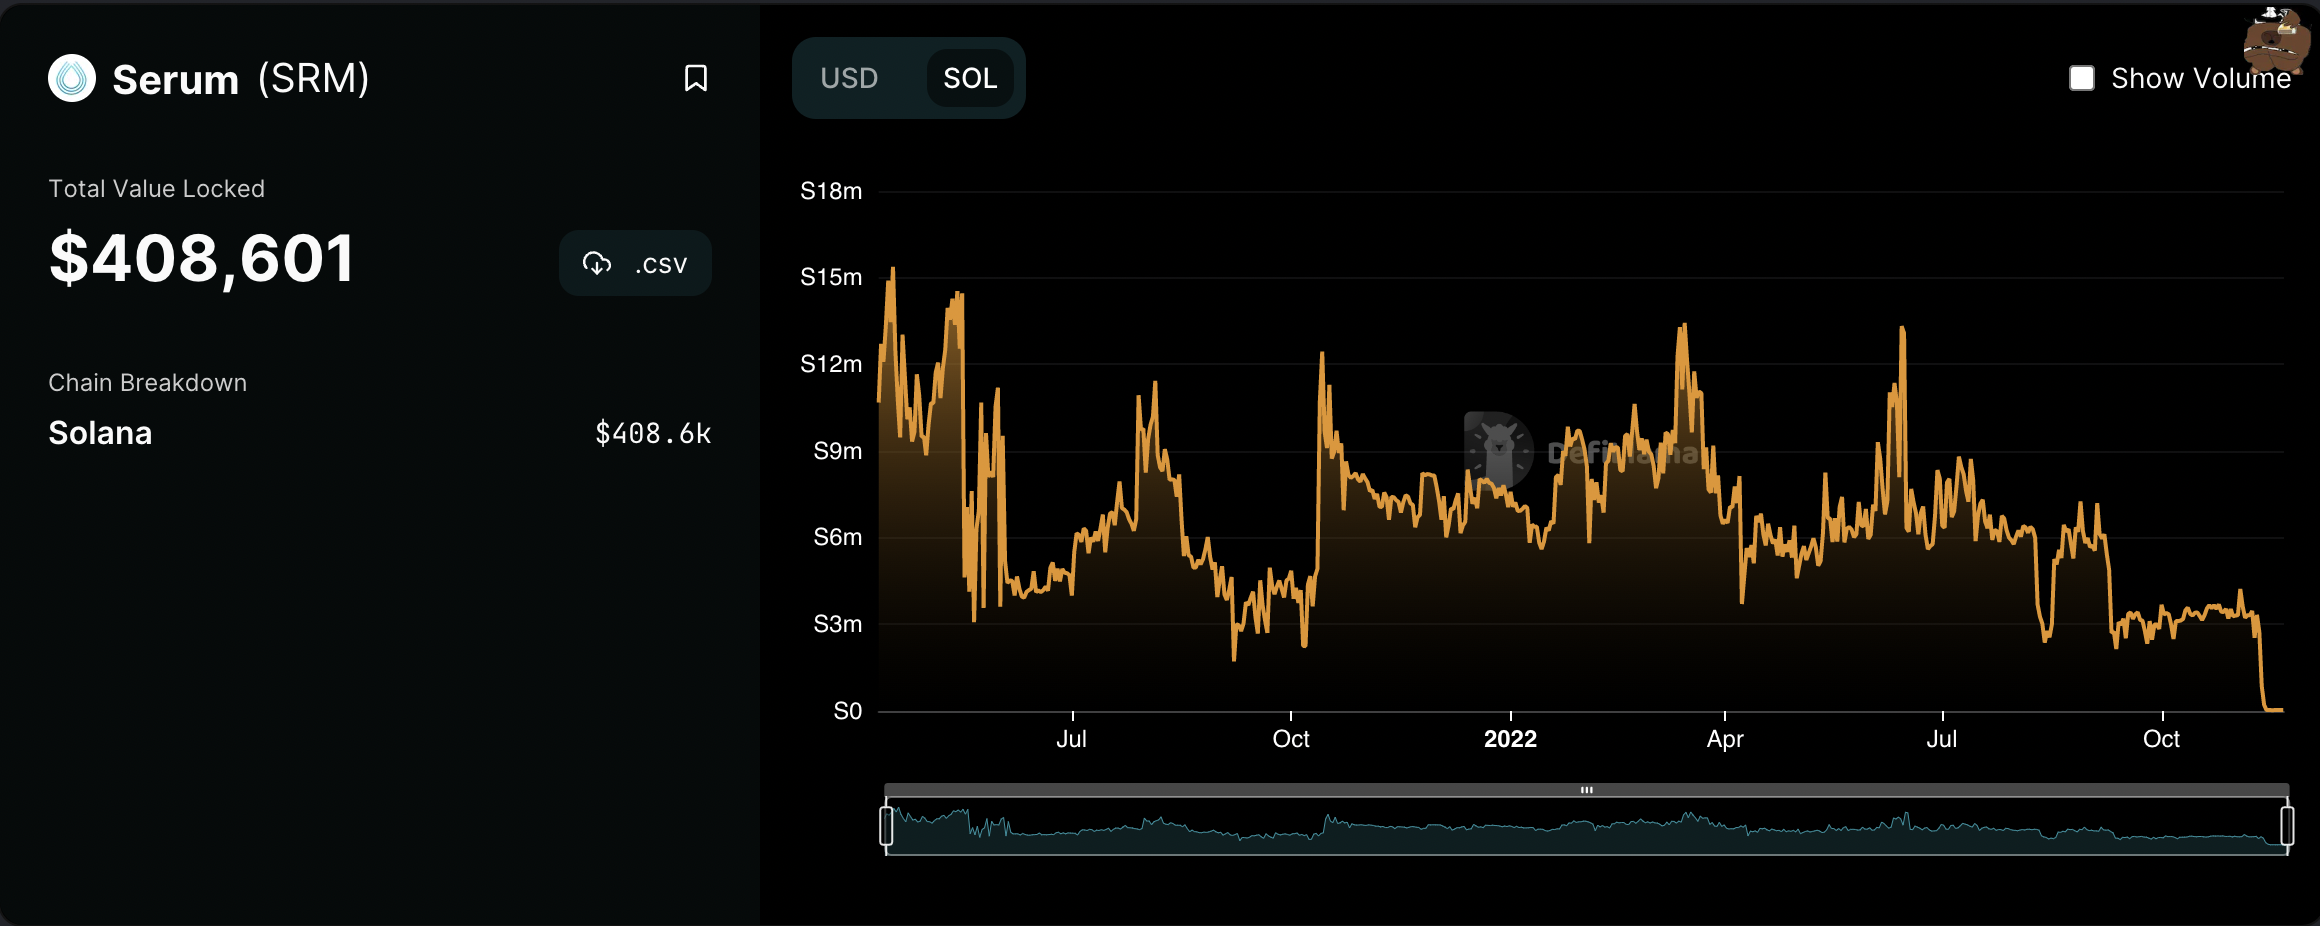2320x926 pixels.
Task: Grab the right handle of range slider
Action: [x=2287, y=826]
